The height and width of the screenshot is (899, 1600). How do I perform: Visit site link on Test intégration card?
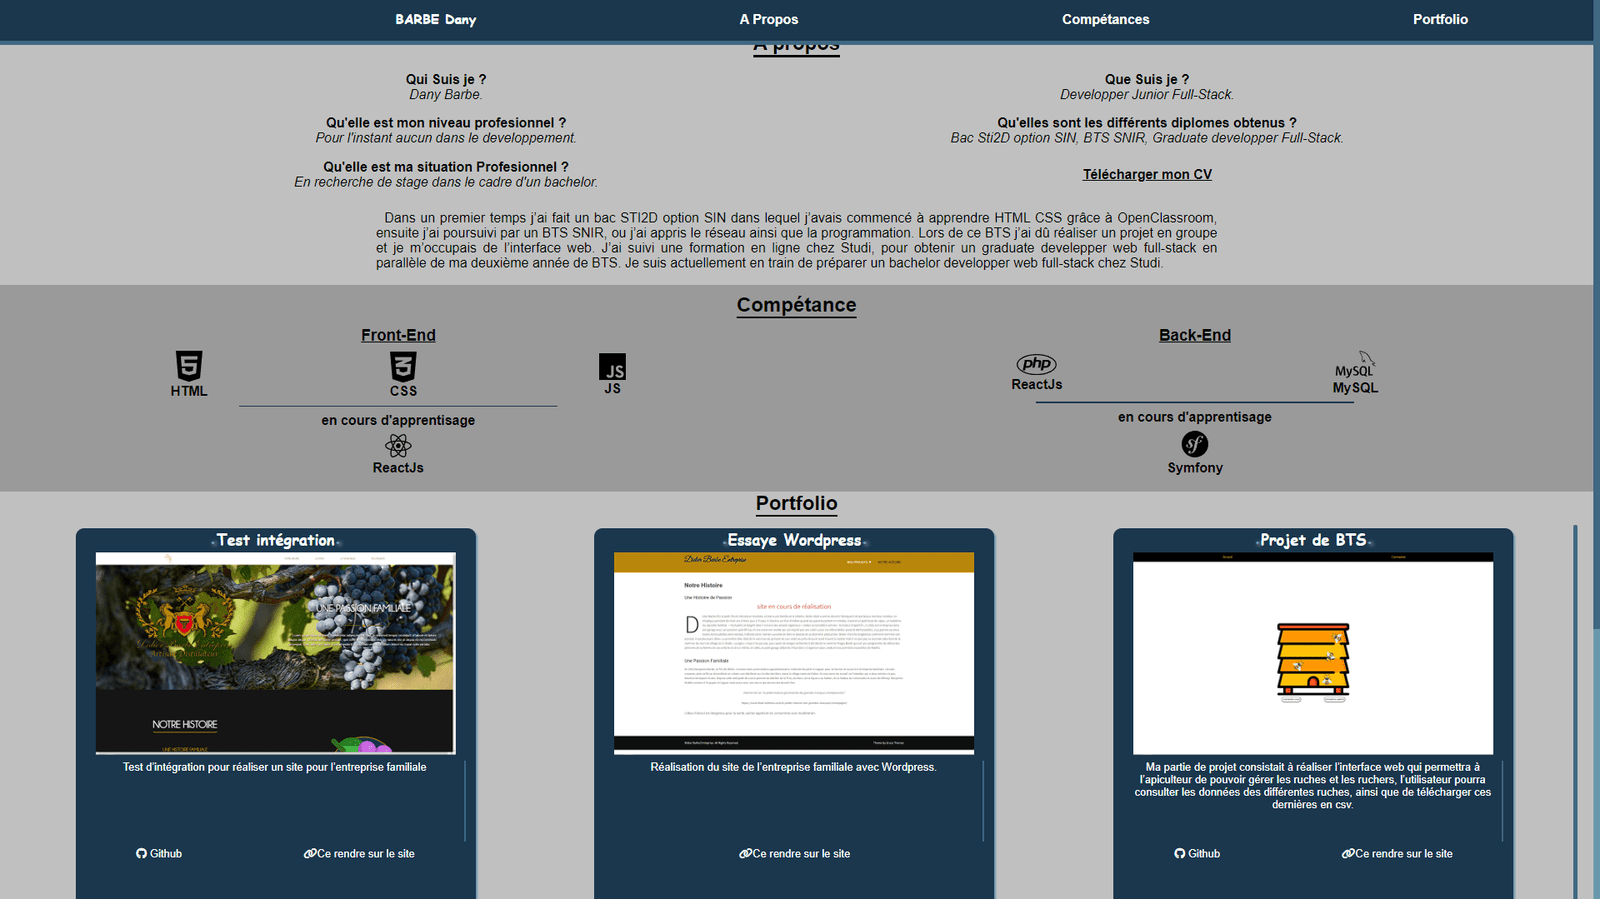click(359, 854)
